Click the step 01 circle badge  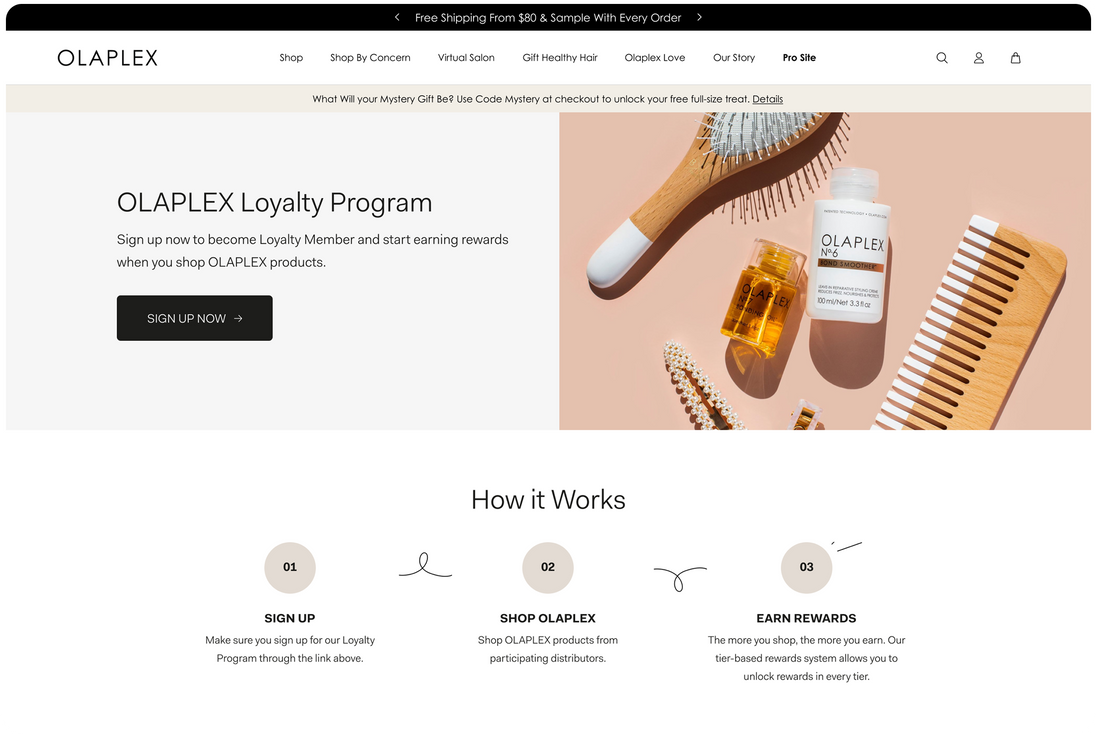290,567
